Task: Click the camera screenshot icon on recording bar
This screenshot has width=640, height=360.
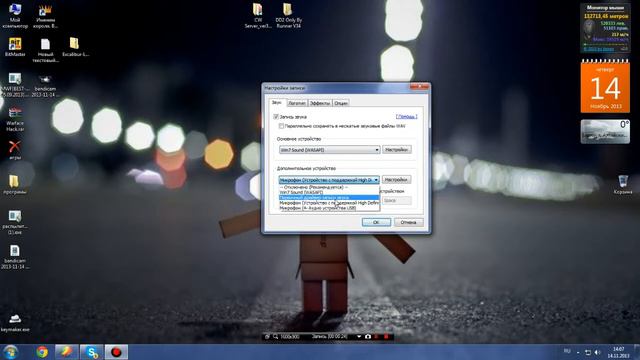Action: click(x=368, y=337)
